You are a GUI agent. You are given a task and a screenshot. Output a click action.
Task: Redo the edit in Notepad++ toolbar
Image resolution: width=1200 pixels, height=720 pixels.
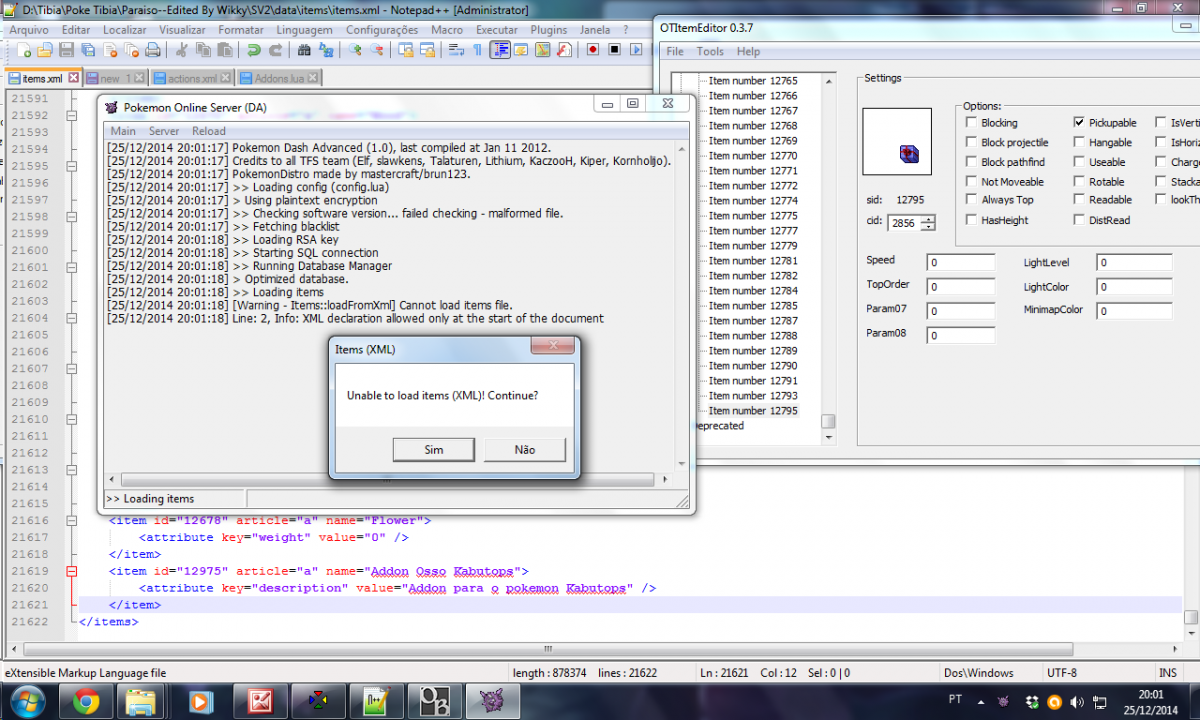[x=276, y=50]
